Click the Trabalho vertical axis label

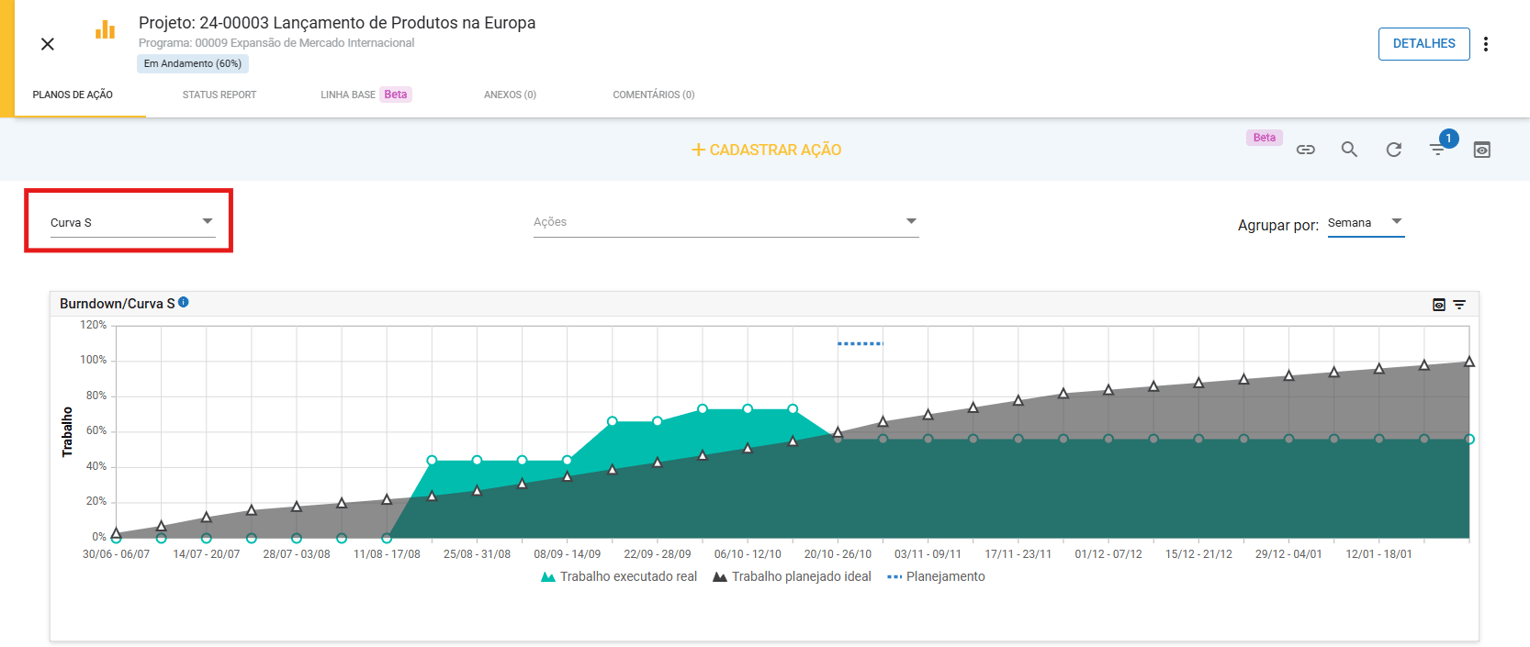coord(68,432)
